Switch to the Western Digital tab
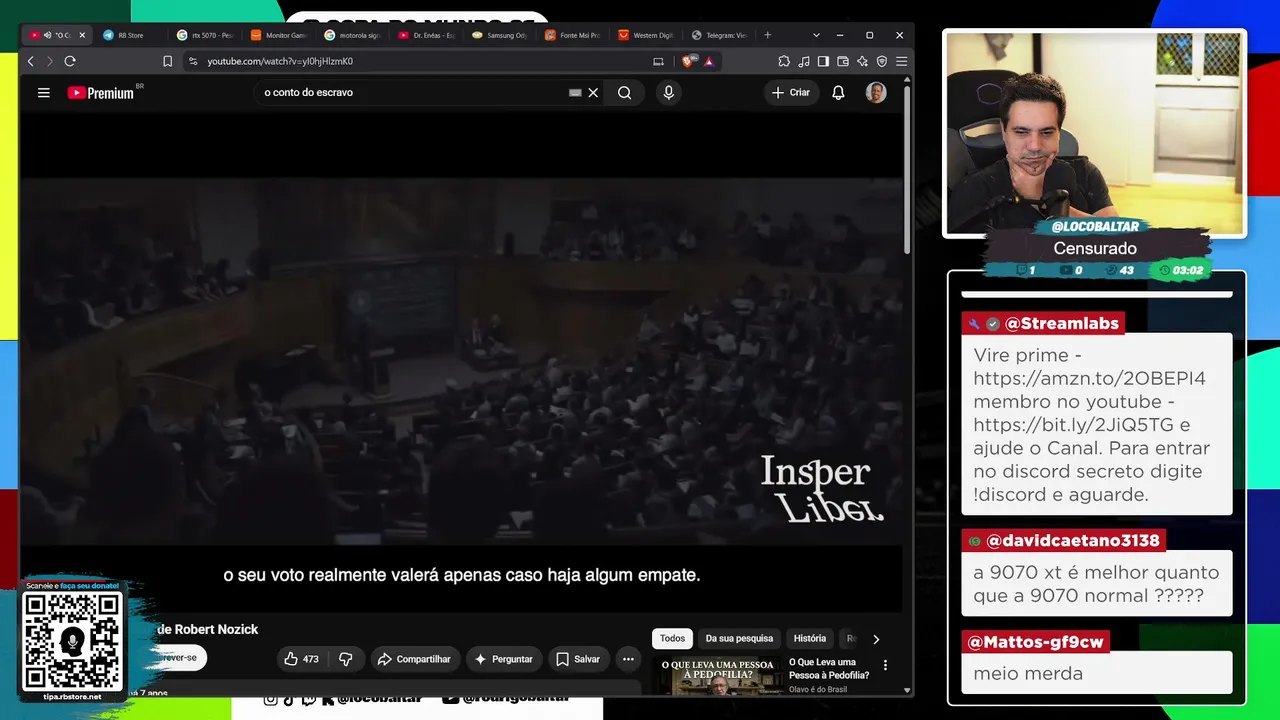The width and height of the screenshot is (1280, 720). pyautogui.click(x=648, y=35)
